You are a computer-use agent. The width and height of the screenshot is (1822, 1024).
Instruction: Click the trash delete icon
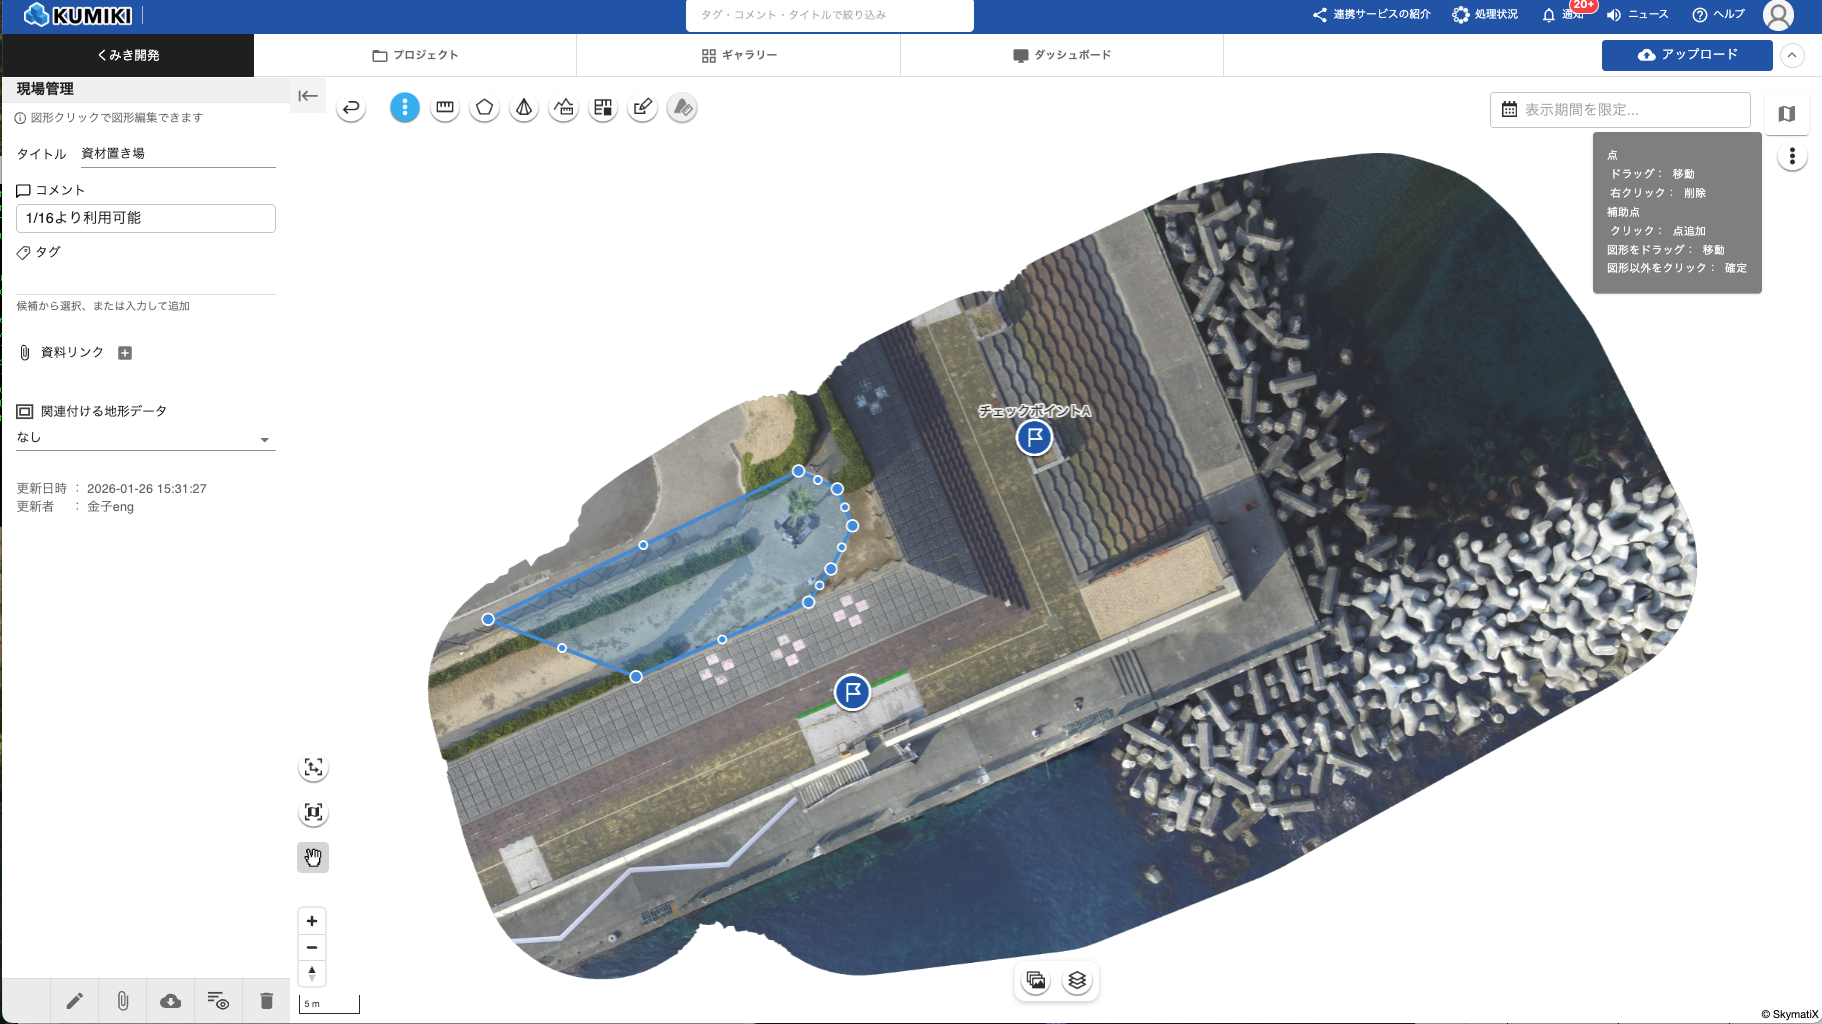pos(266,1001)
